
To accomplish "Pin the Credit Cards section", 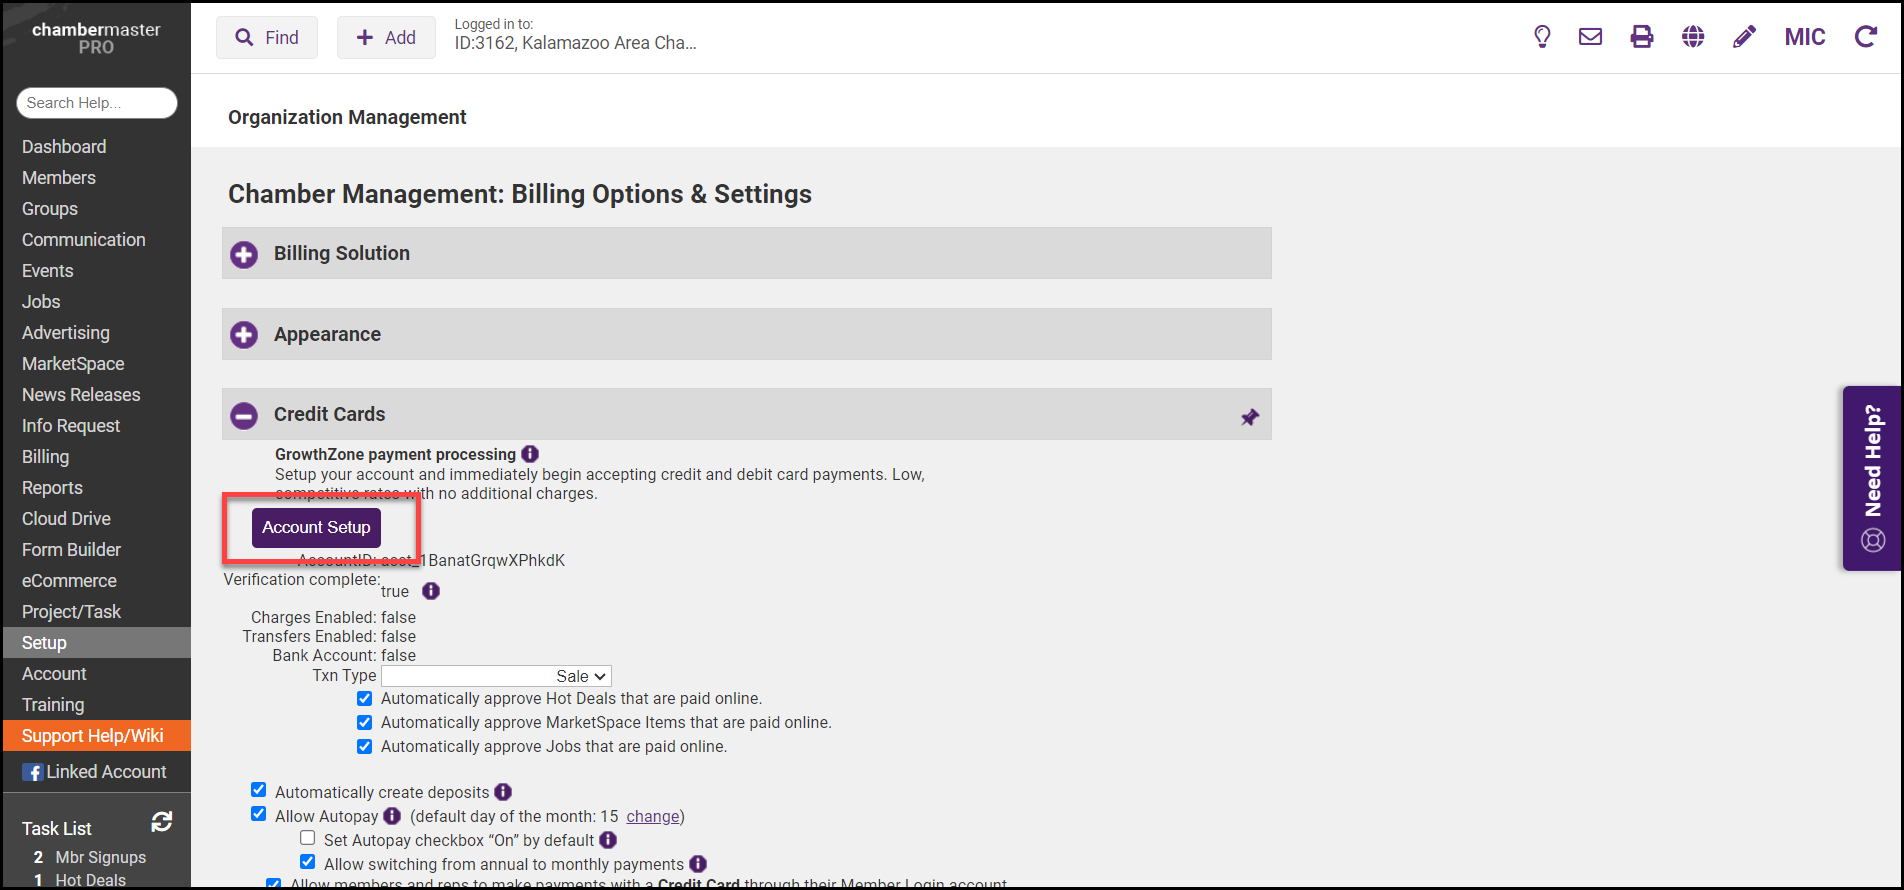I will (1250, 417).
